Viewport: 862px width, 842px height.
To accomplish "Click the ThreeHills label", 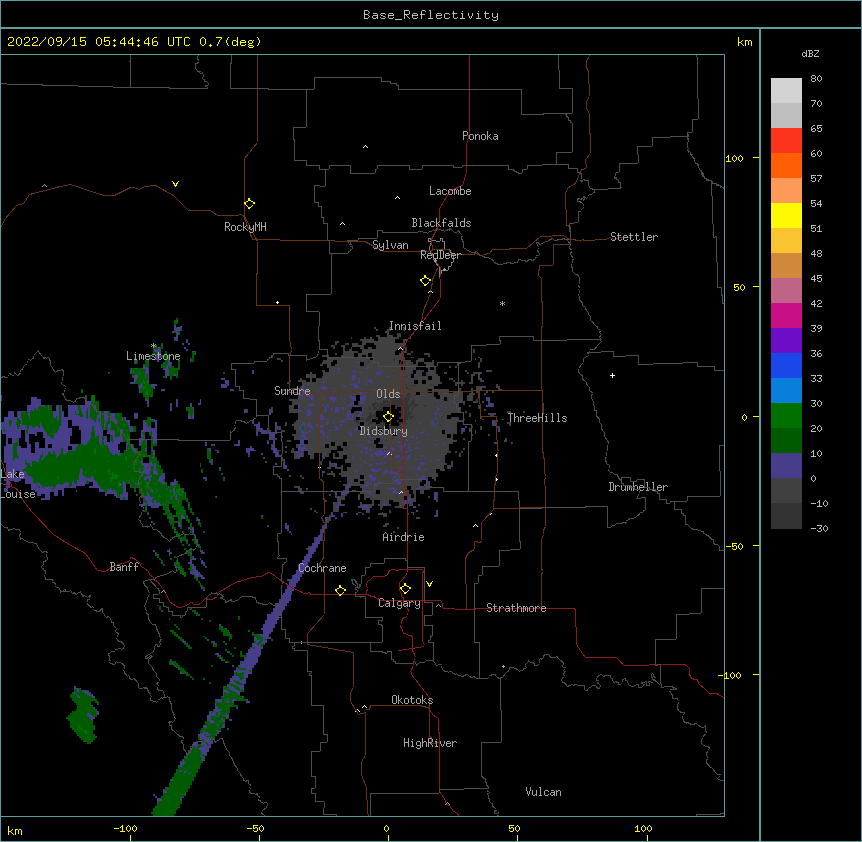I will pyautogui.click(x=537, y=418).
